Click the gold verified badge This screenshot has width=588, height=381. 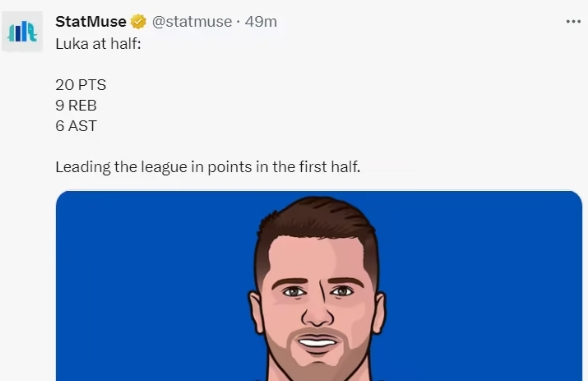tap(138, 22)
